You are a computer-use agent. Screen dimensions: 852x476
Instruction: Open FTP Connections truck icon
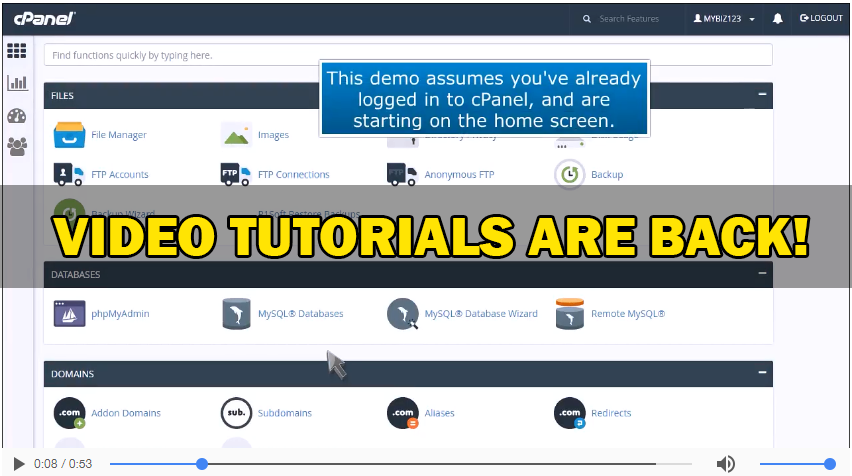point(235,174)
